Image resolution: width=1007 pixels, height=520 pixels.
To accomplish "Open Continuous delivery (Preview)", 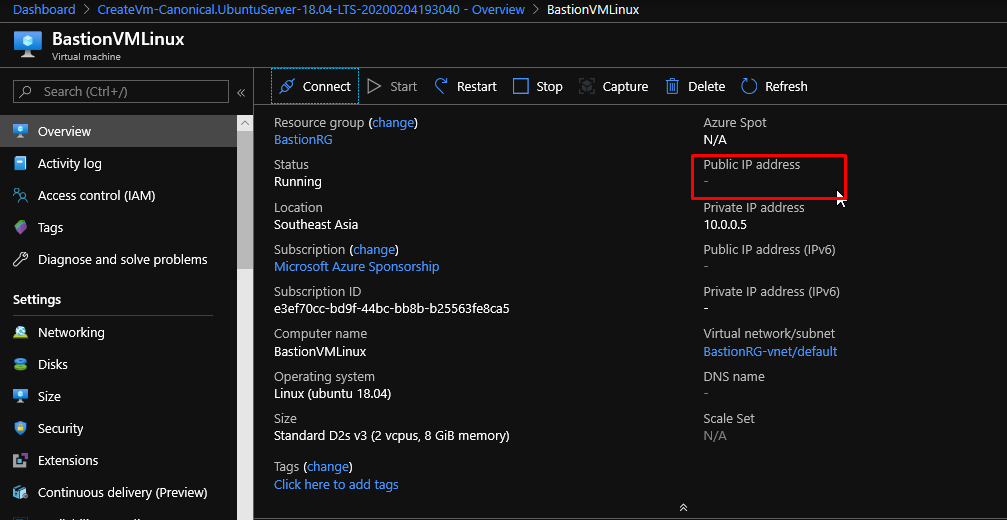I will tap(118, 492).
